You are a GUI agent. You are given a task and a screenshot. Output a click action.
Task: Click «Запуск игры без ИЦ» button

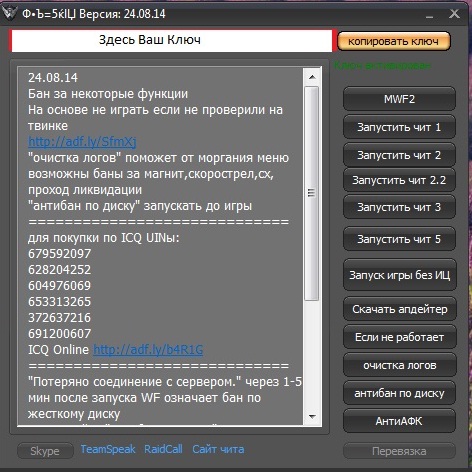coord(400,275)
